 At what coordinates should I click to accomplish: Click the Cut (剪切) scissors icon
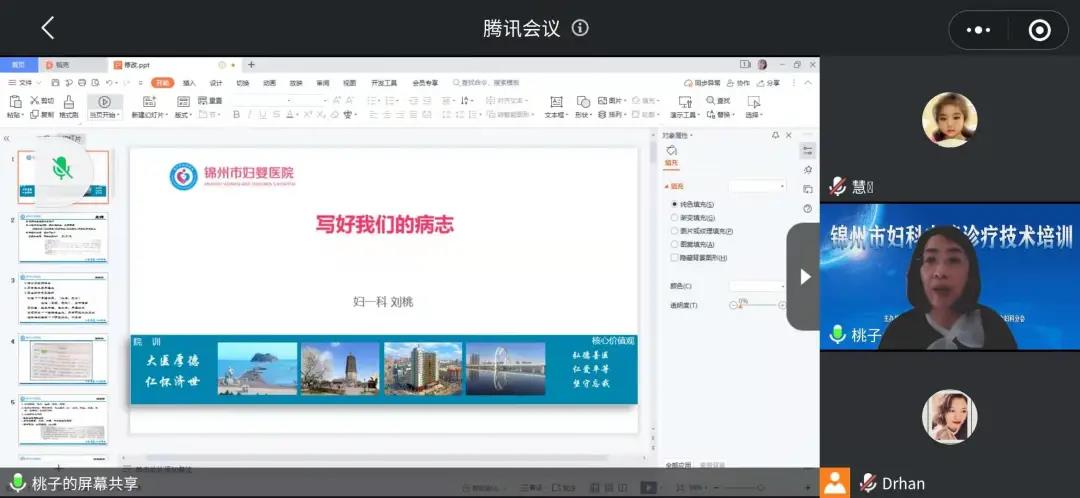point(41,101)
